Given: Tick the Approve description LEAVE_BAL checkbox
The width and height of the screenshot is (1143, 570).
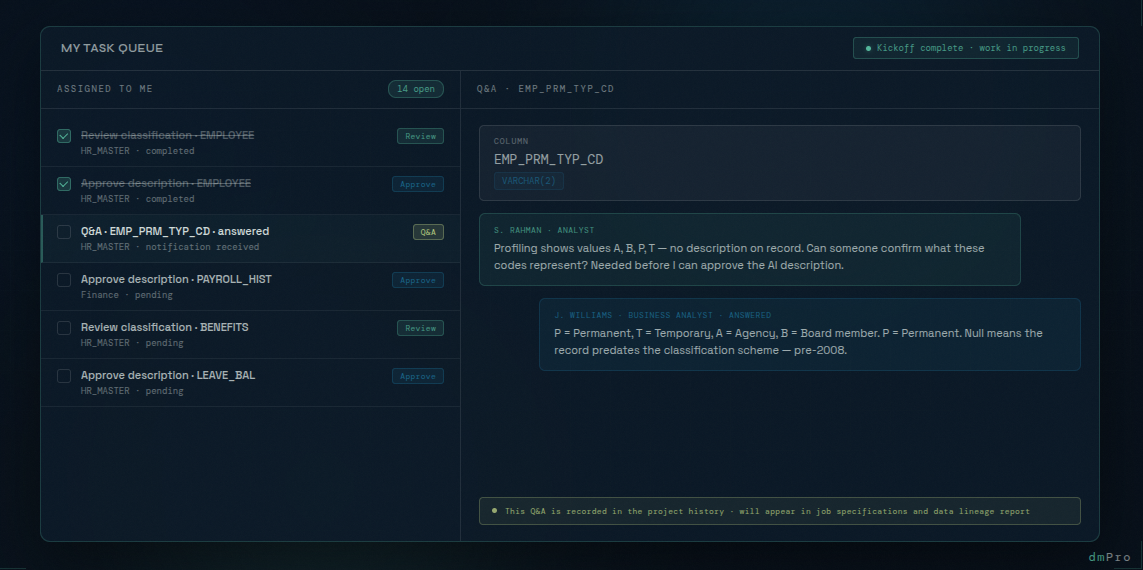Looking at the screenshot, I should [x=64, y=376].
